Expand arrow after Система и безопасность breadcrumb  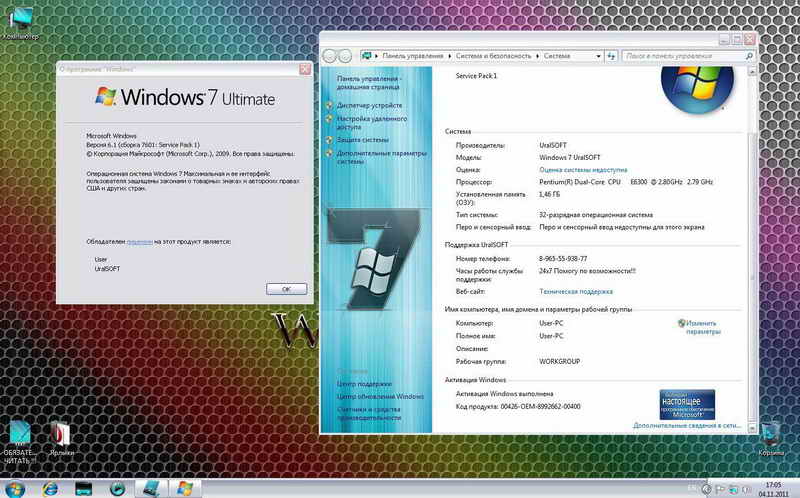click(537, 56)
